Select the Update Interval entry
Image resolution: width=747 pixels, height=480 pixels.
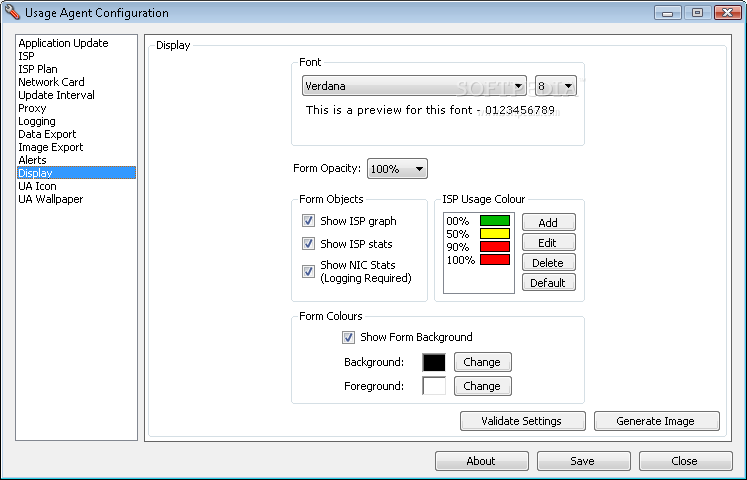56,95
